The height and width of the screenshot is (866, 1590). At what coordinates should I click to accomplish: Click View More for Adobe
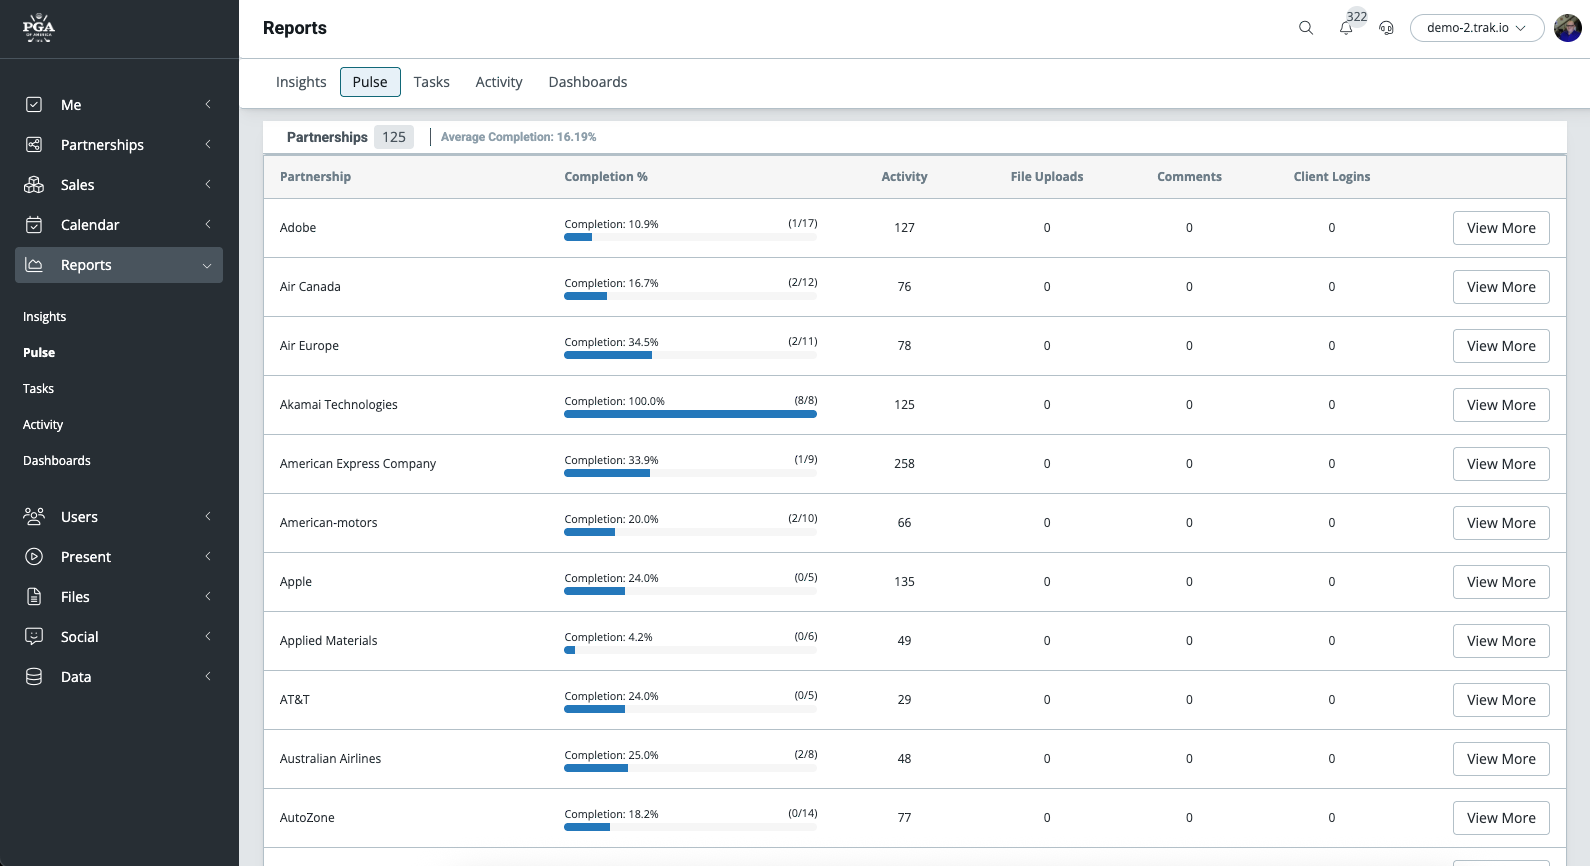[1501, 228]
